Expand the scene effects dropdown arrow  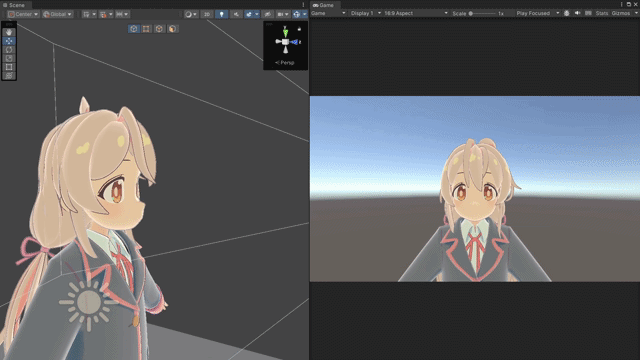257,14
